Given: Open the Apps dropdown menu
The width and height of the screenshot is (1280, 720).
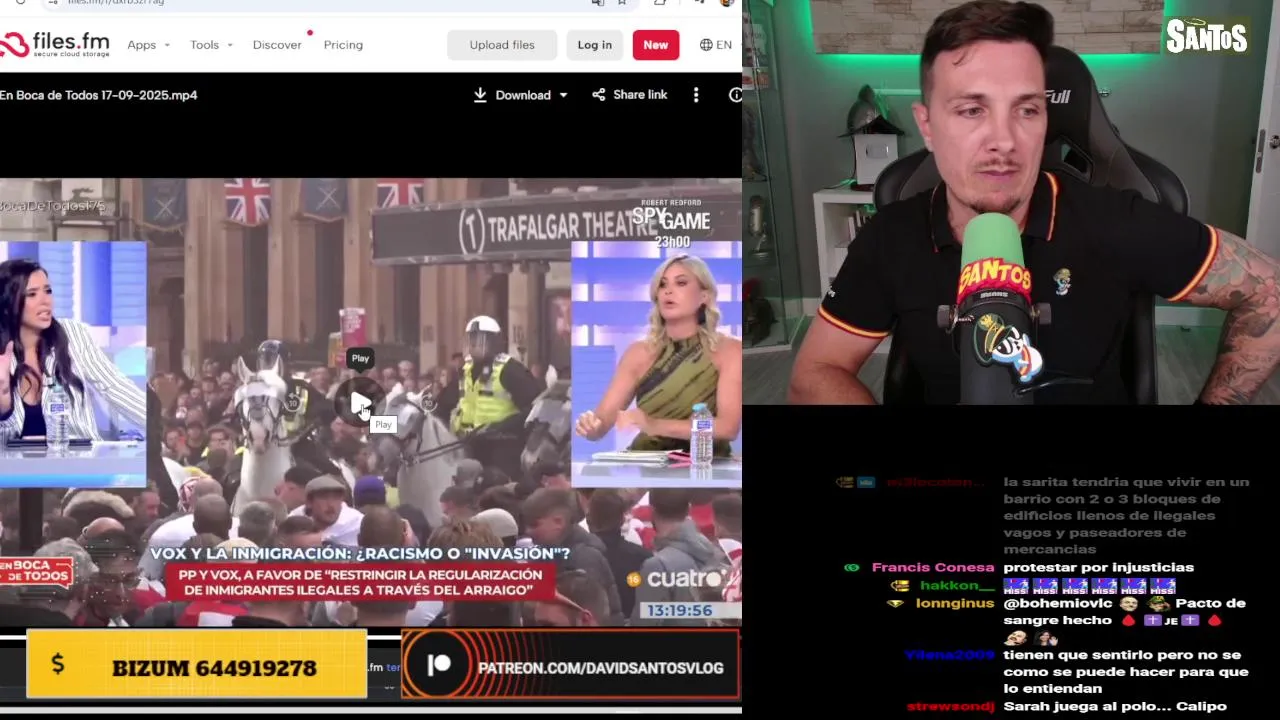Looking at the screenshot, I should click(148, 45).
